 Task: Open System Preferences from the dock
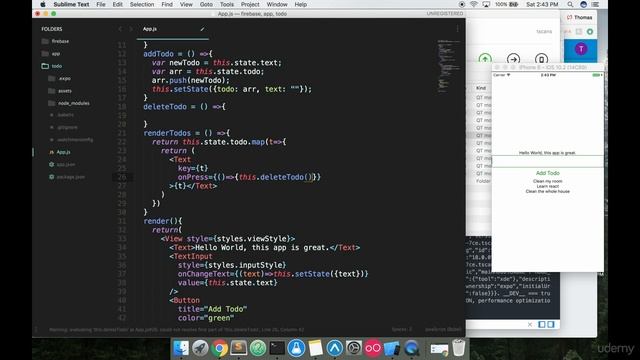pyautogui.click(x=354, y=348)
